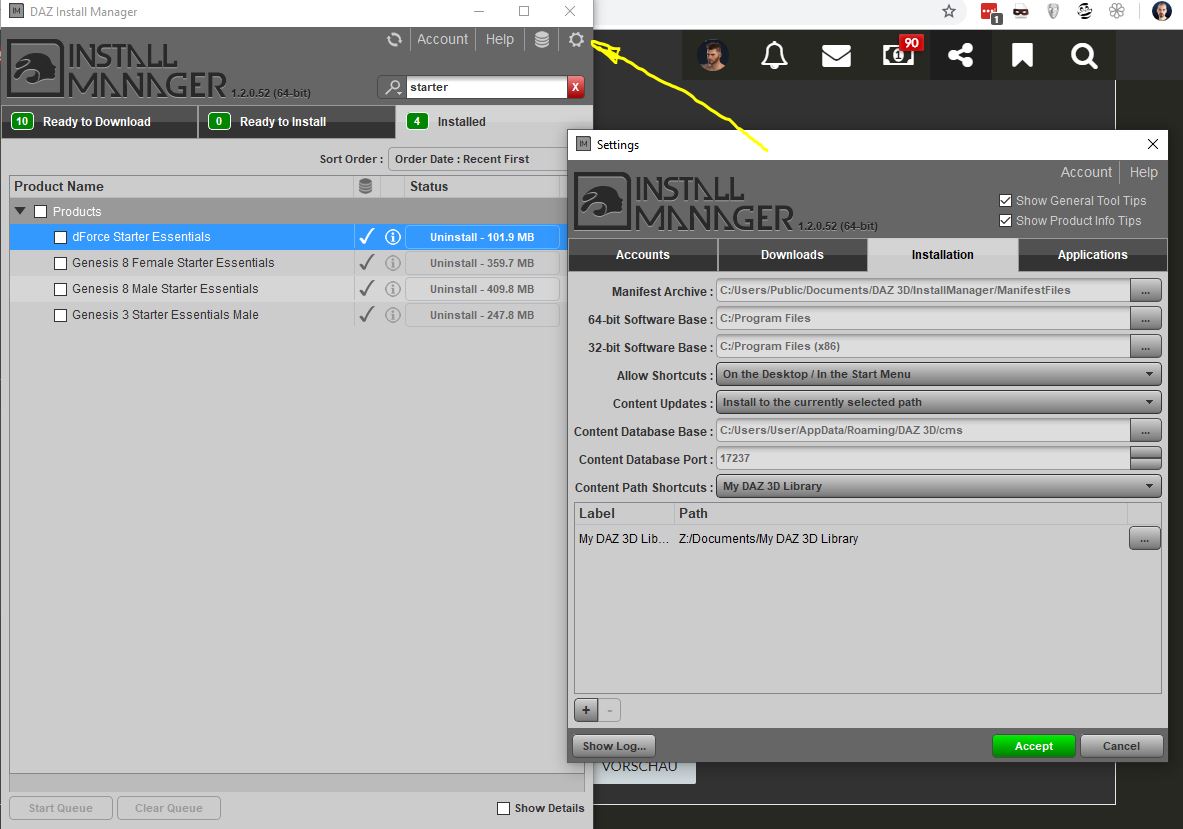This screenshot has width=1183, height=829.
Task: Click checkmark icon for Genesis 3 Starter Male
Action: [367, 315]
